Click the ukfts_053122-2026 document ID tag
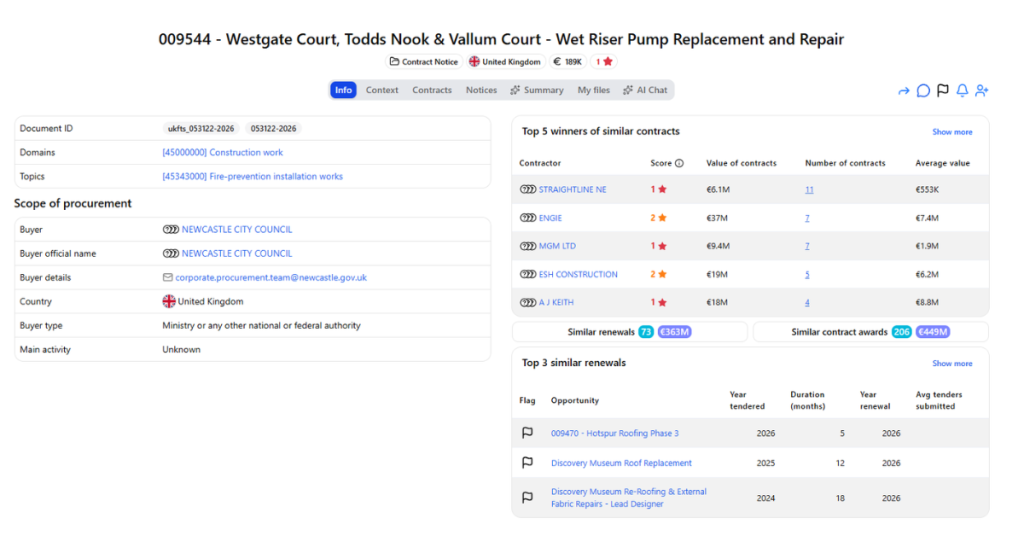Viewport: 1024px width, 536px height. click(x=201, y=129)
